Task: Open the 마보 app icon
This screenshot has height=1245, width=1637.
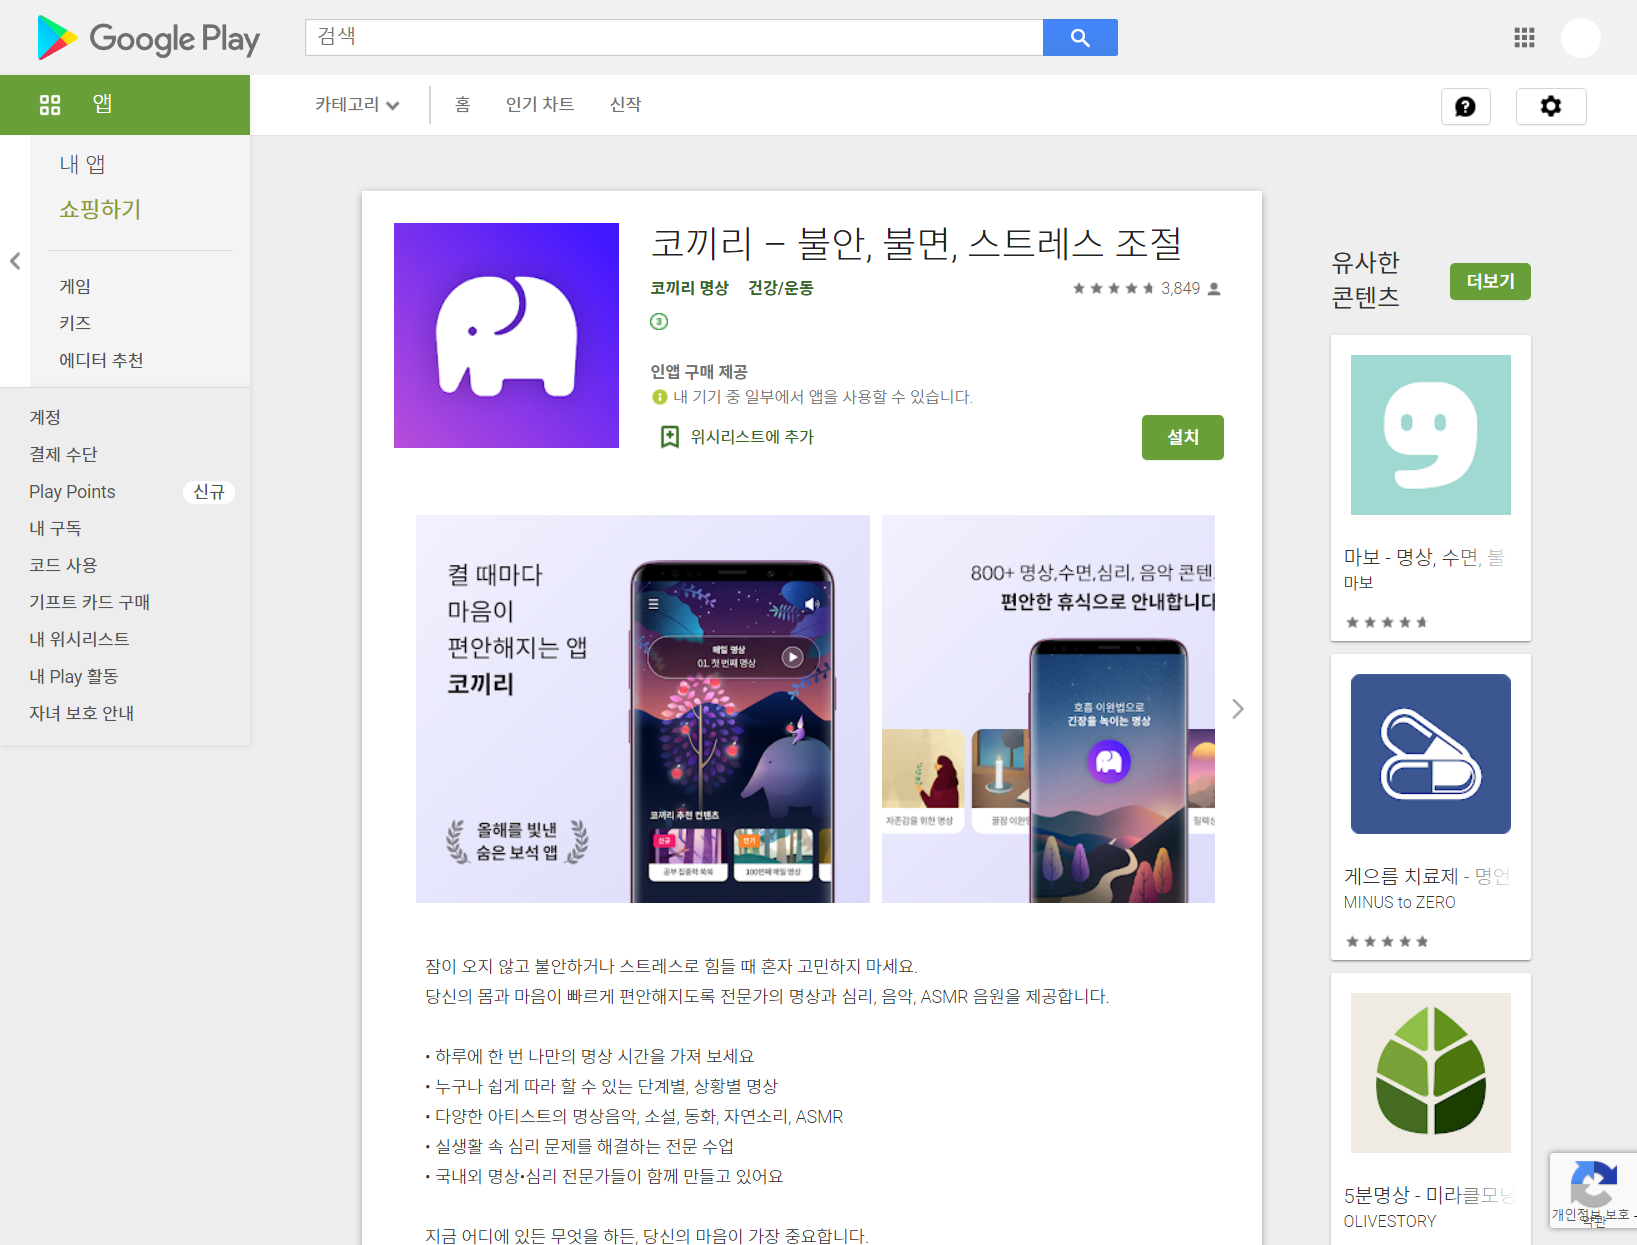Action: [x=1431, y=435]
